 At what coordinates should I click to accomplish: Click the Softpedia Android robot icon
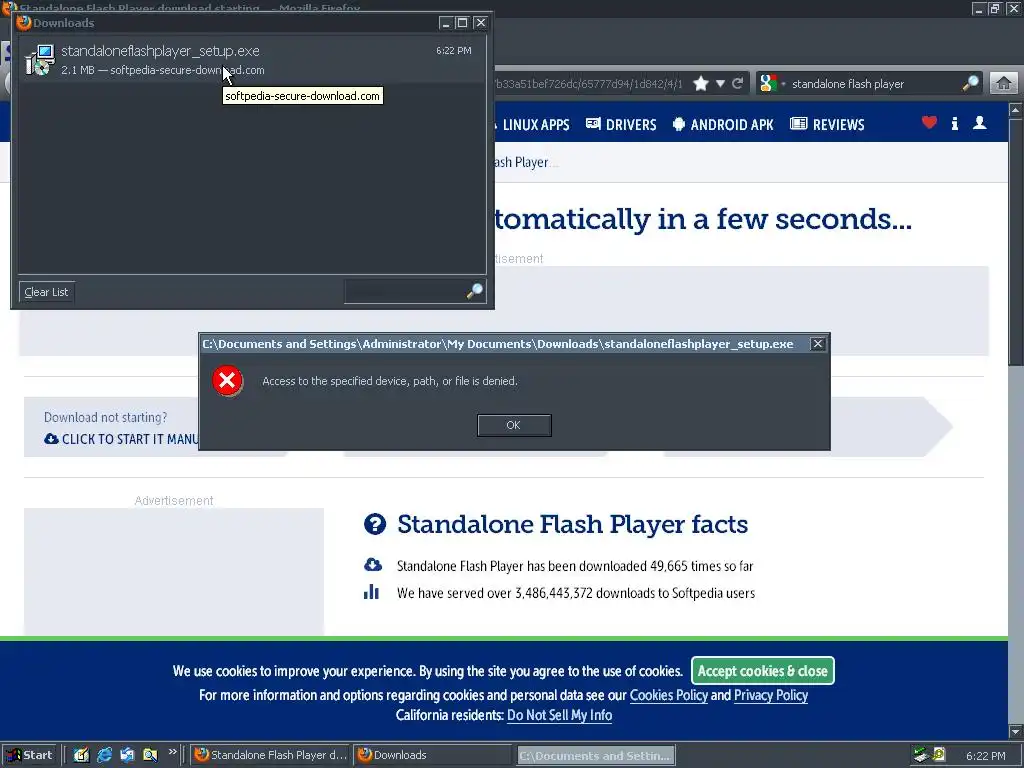(x=679, y=124)
